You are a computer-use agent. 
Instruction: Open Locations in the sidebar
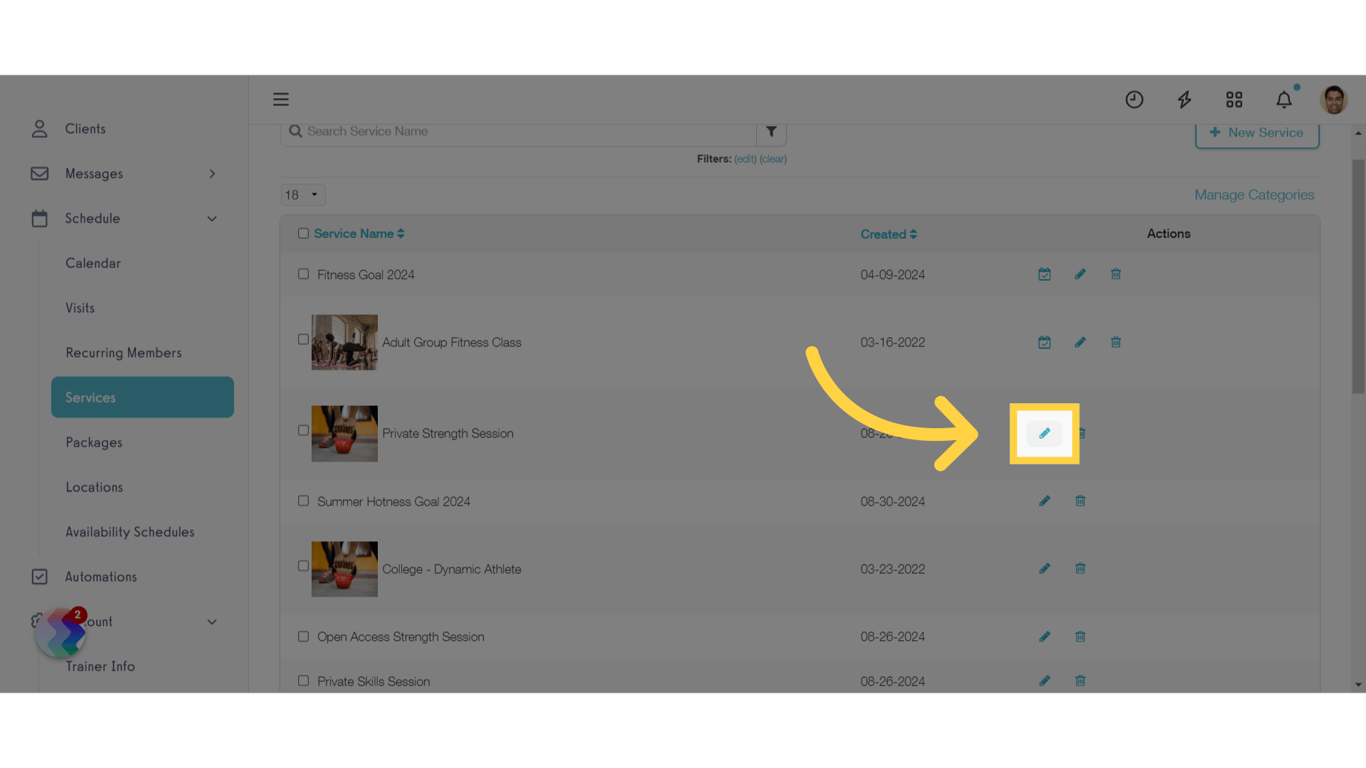94,487
